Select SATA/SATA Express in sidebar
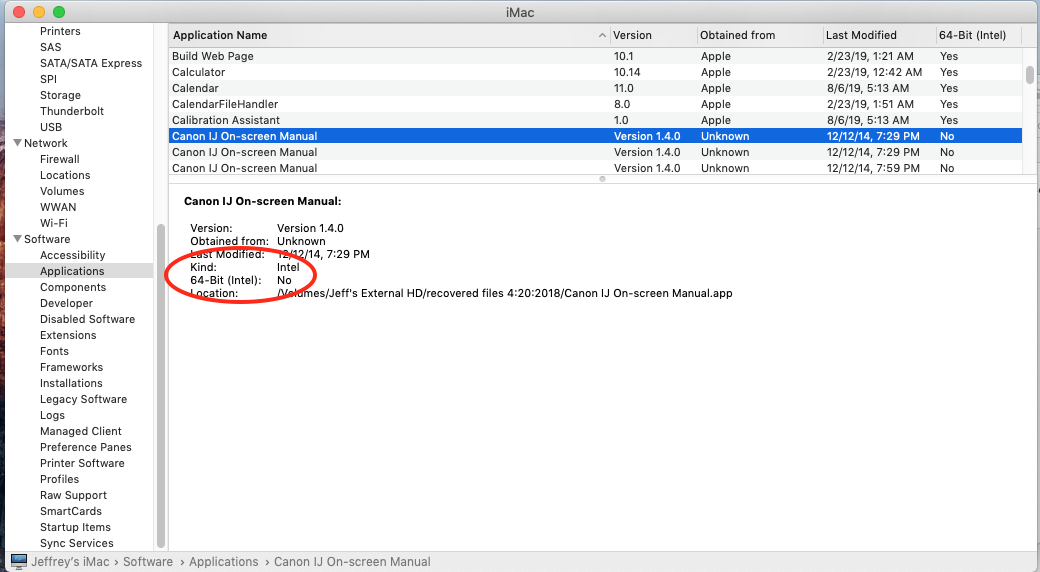The height and width of the screenshot is (572, 1040). 91,63
